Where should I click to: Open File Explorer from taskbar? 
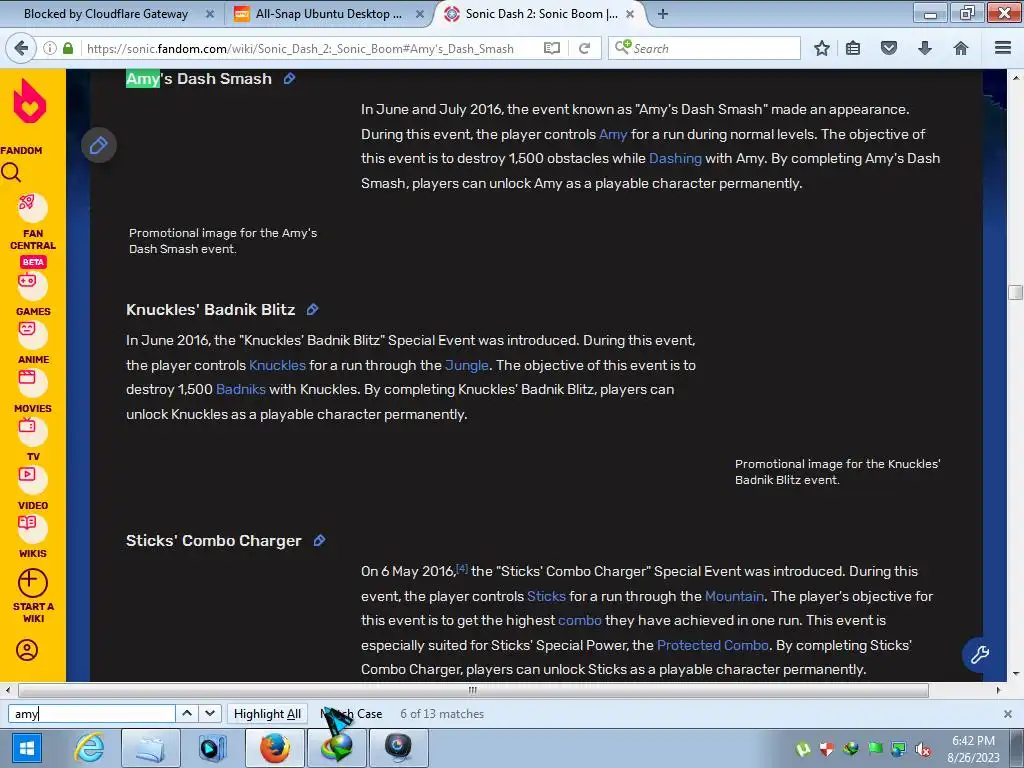pyautogui.click(x=151, y=748)
